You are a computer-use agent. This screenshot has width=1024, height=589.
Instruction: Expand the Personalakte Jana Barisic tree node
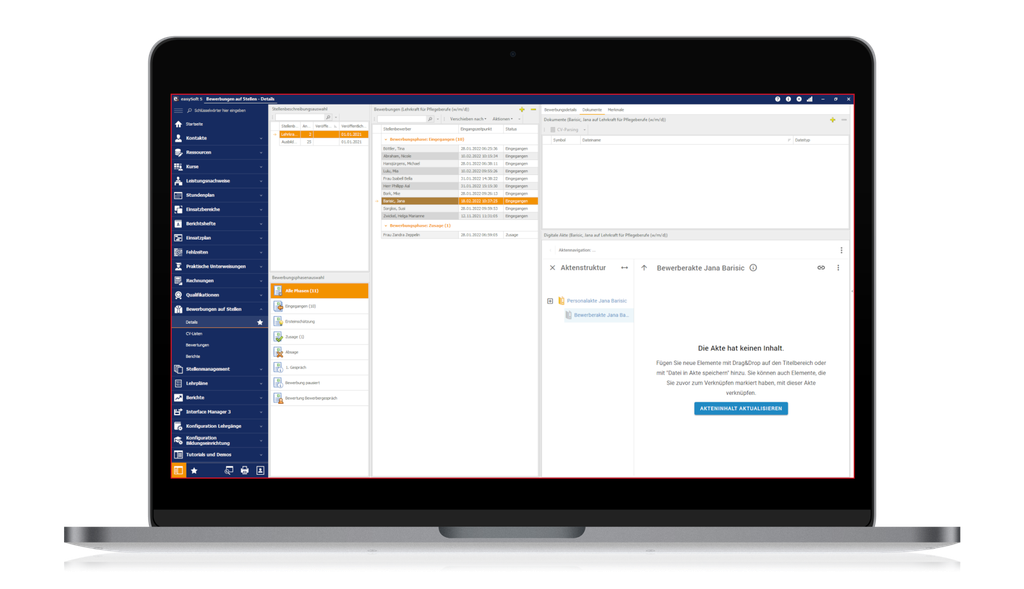pos(550,302)
